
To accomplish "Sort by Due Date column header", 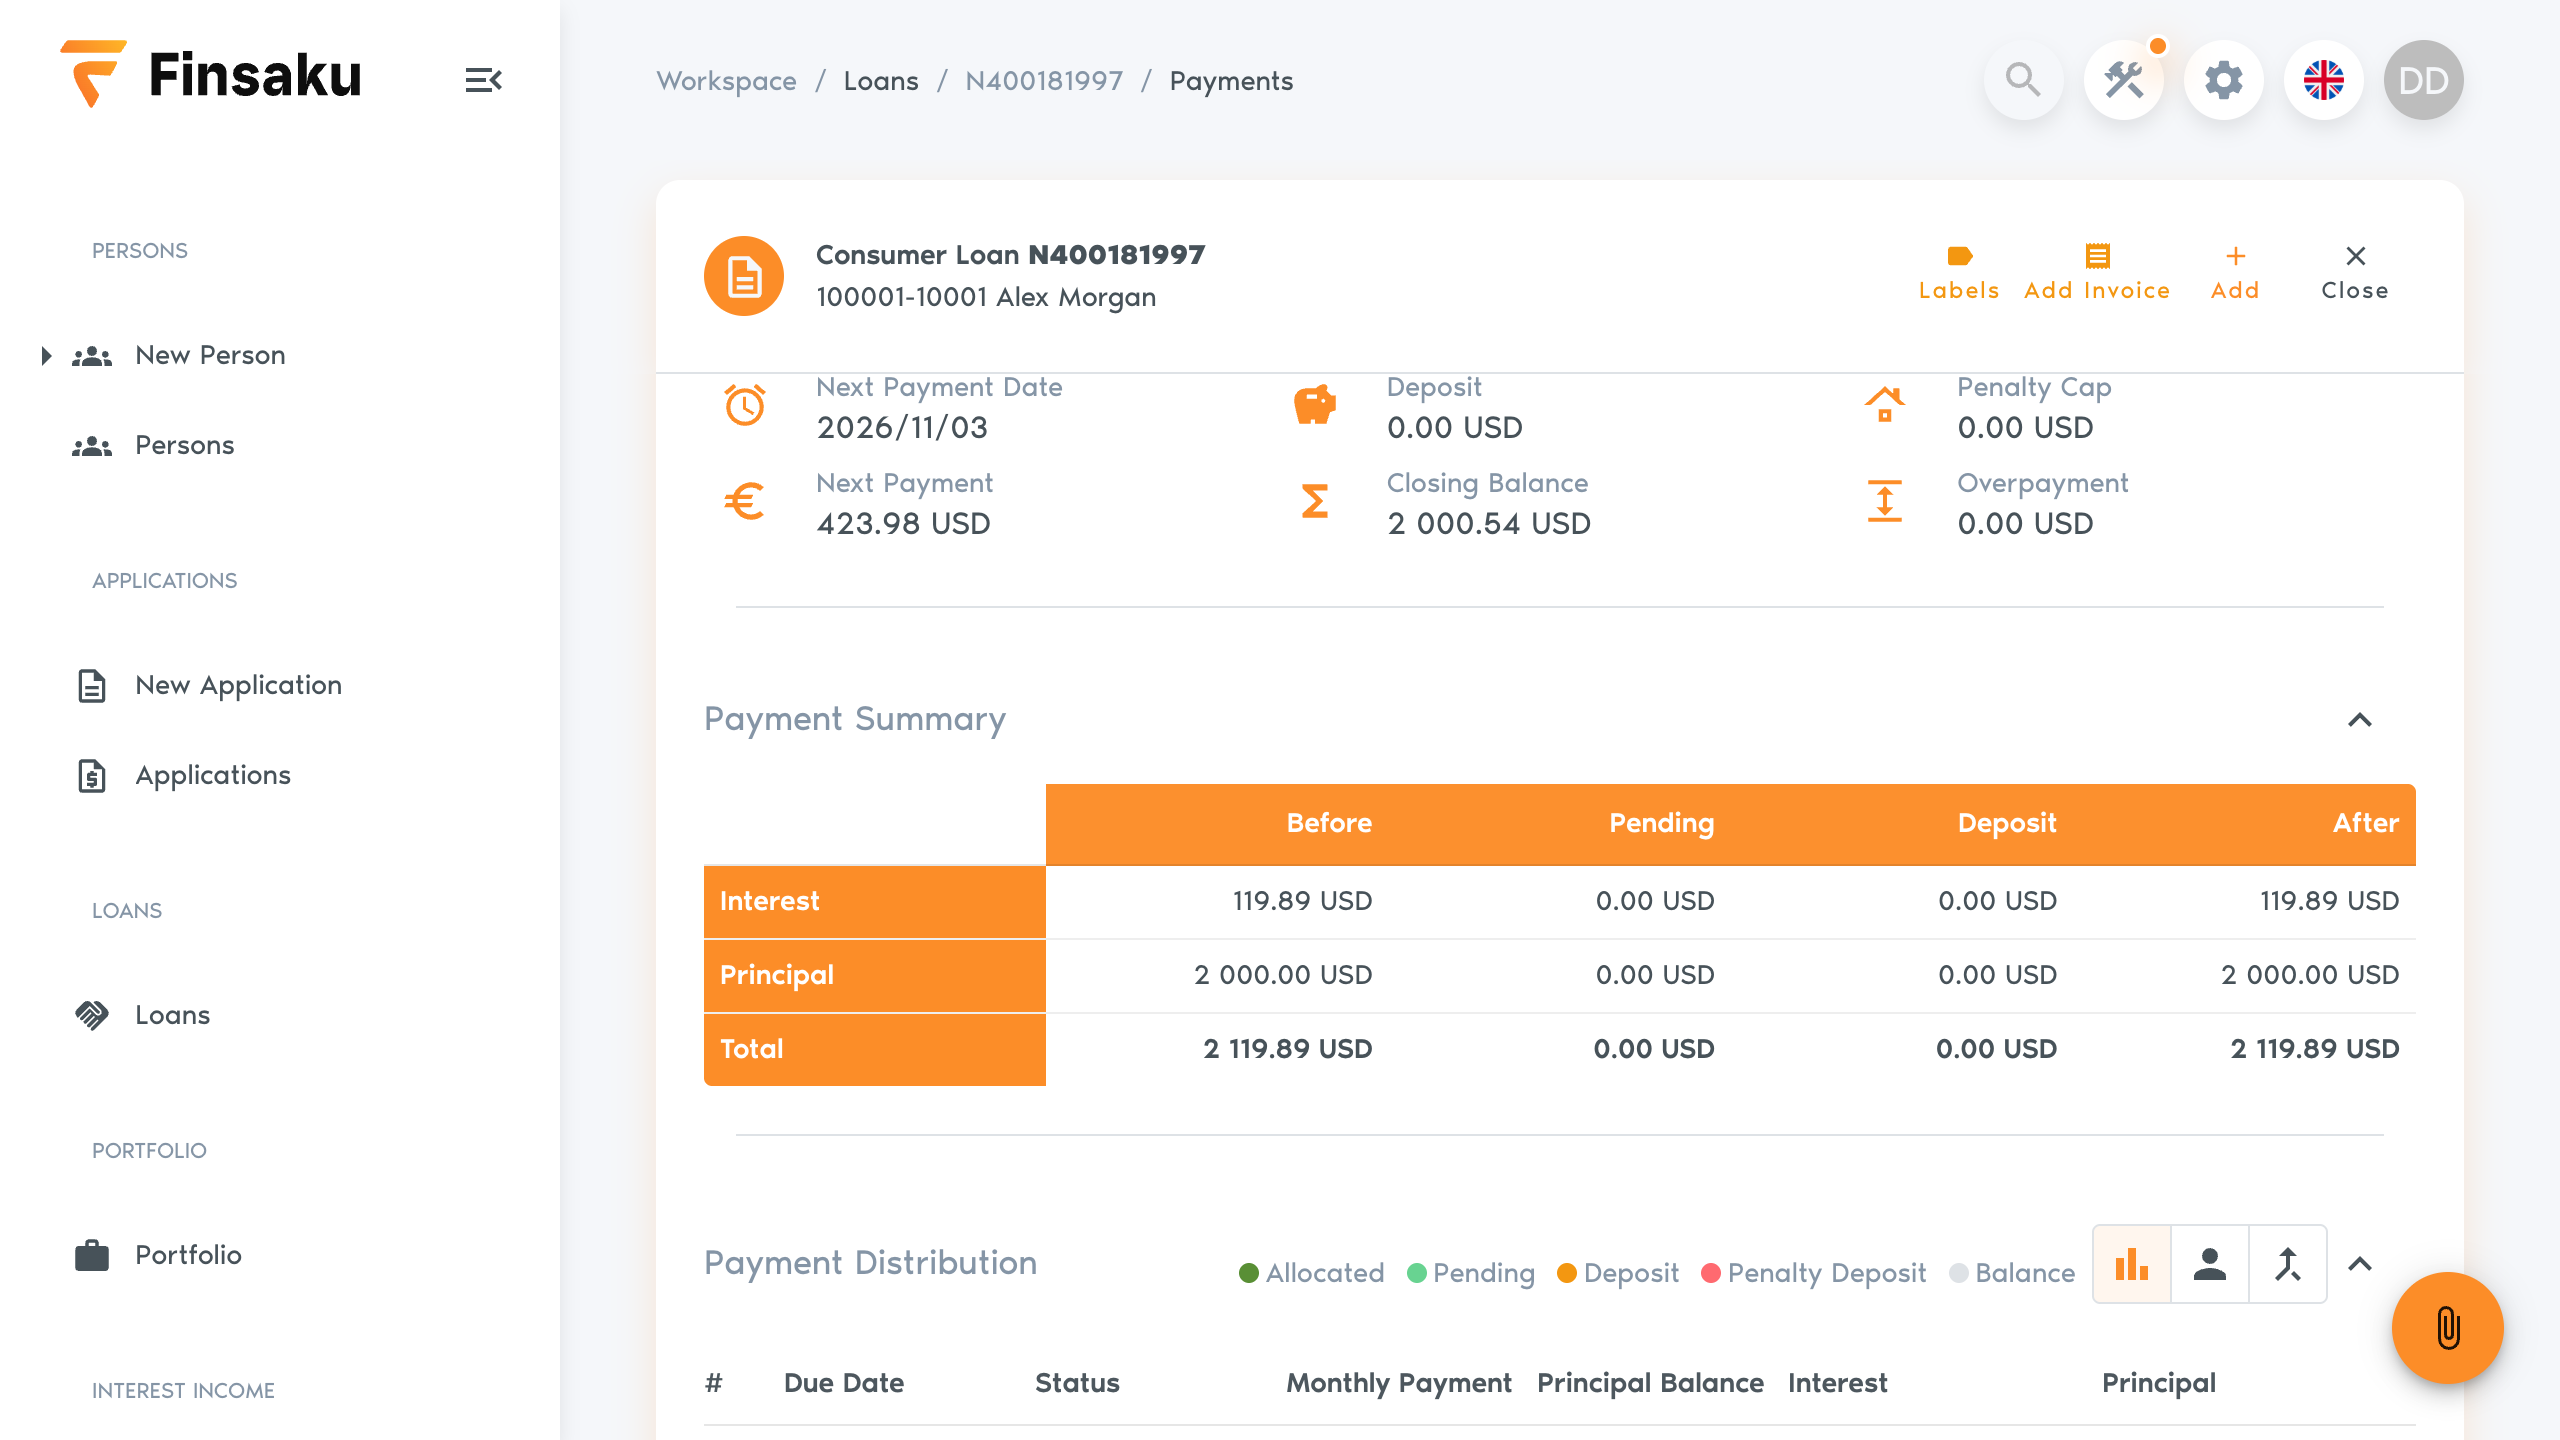I will coord(843,1383).
